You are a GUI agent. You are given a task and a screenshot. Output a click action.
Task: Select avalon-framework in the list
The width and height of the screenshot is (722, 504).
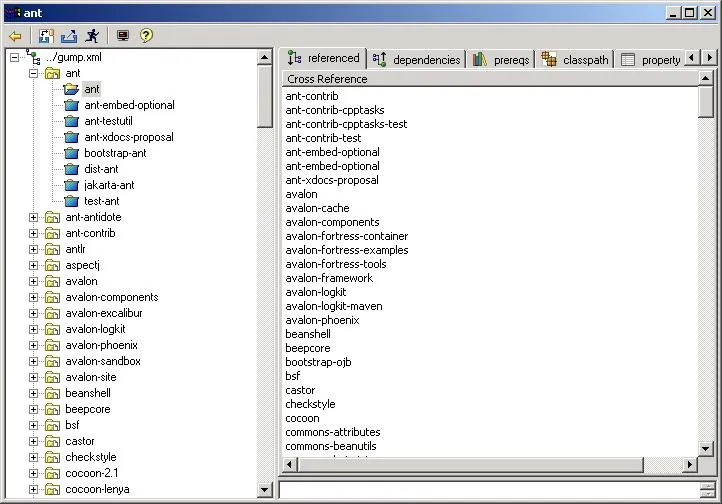(329, 278)
